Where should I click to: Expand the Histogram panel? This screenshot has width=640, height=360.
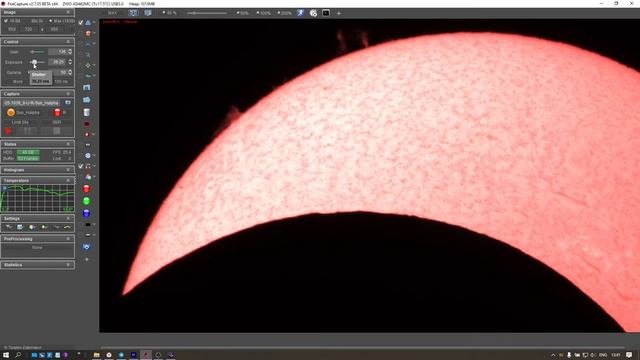(x=68, y=170)
